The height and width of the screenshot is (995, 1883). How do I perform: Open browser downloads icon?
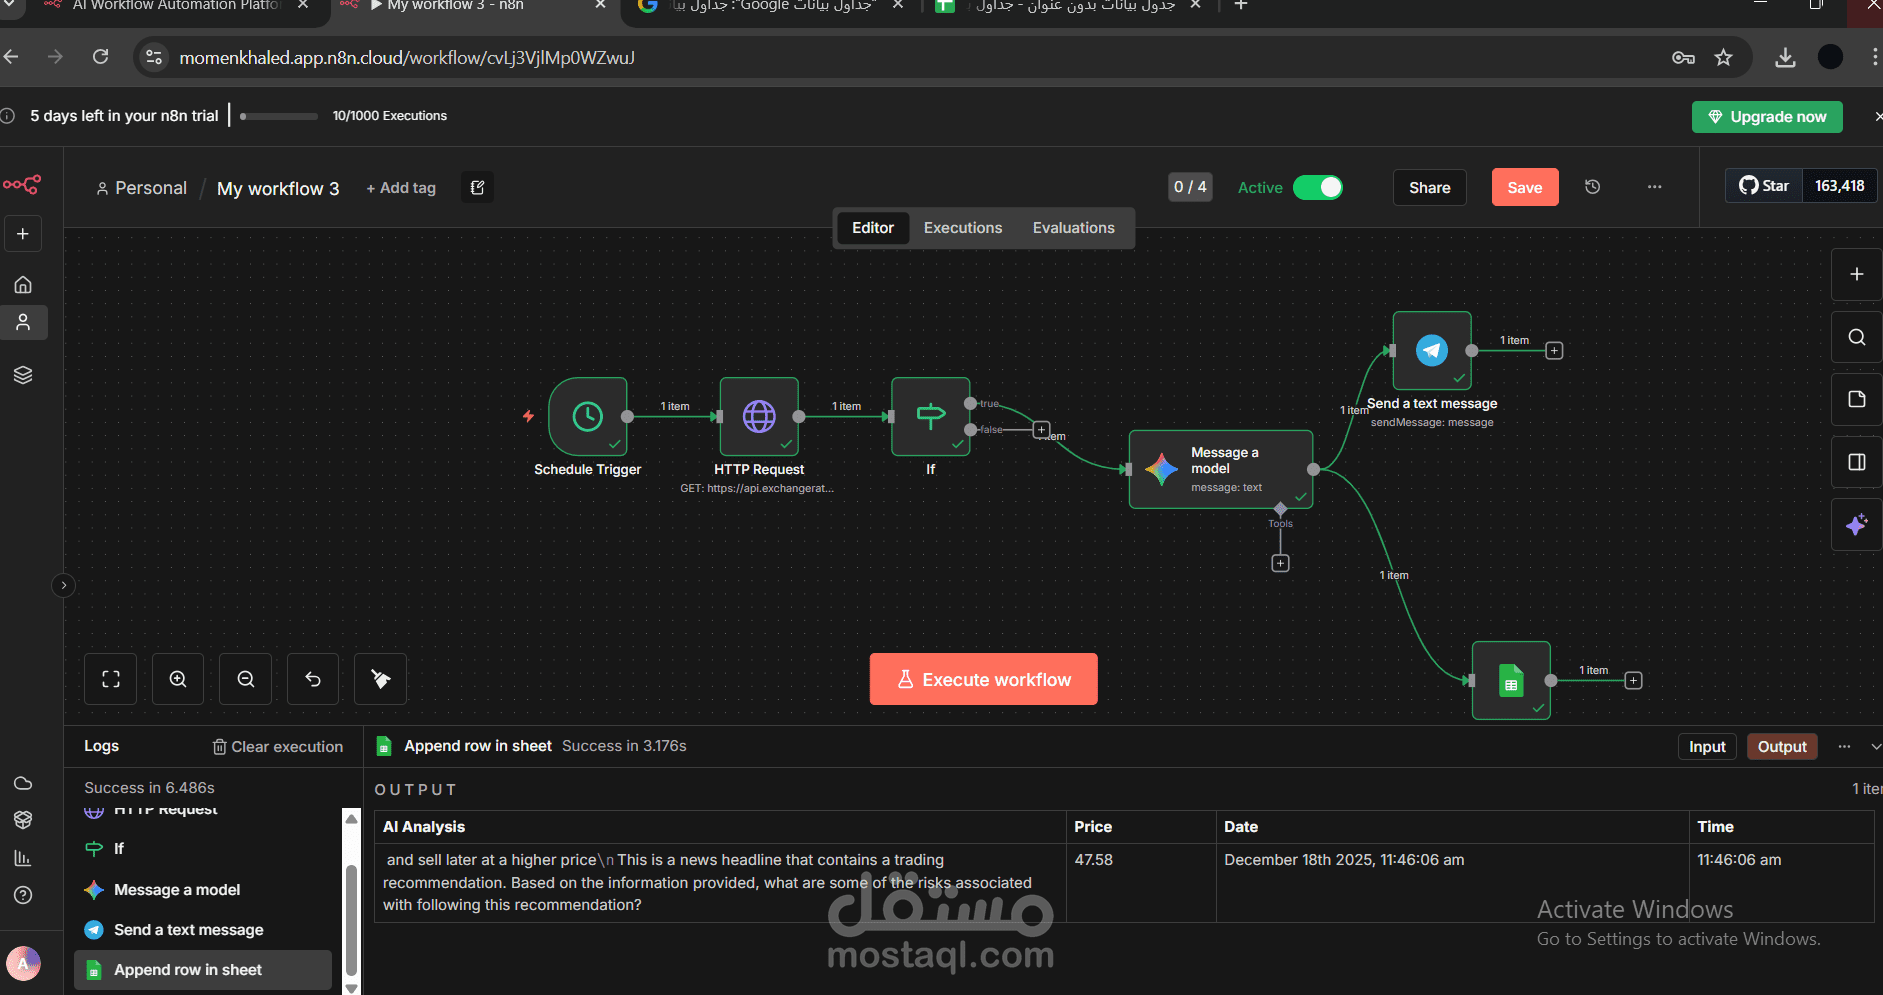click(x=1785, y=57)
